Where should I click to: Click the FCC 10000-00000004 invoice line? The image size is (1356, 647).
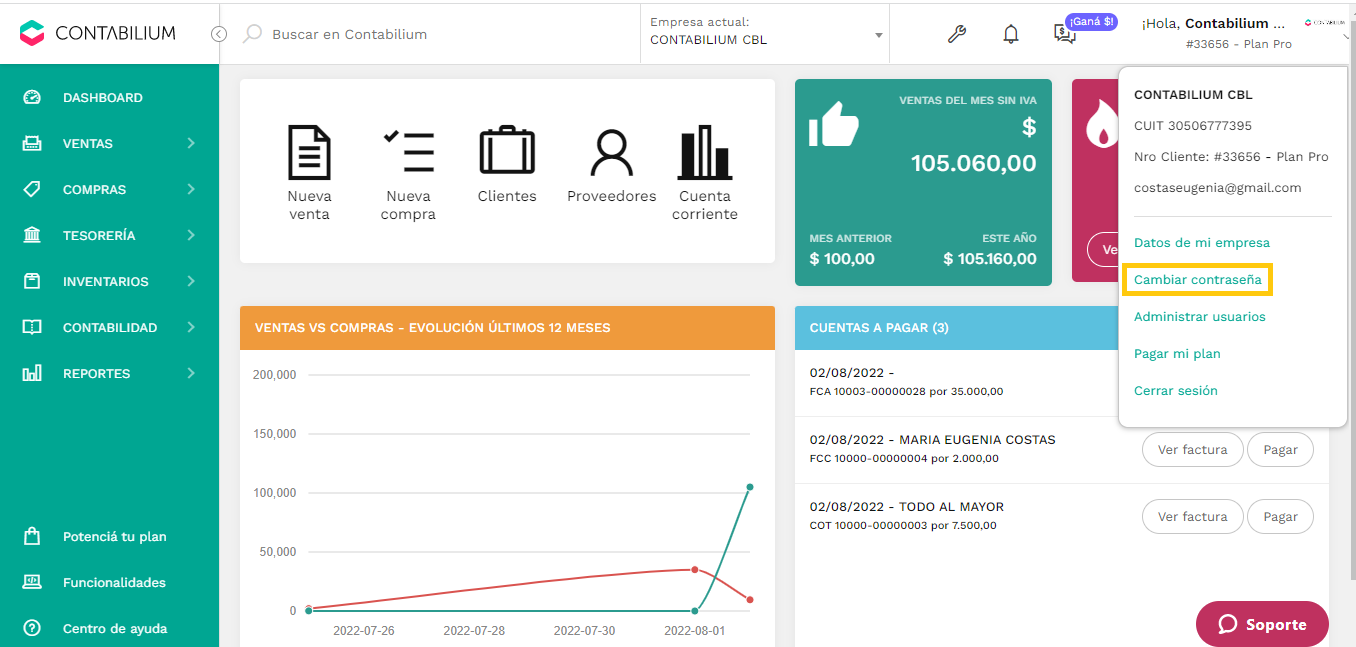pos(904,458)
